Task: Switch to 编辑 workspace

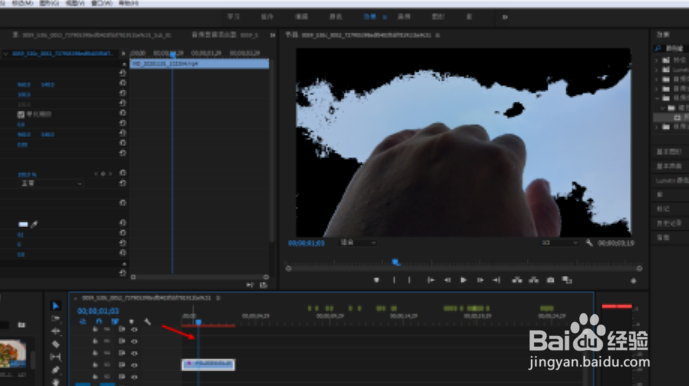Action: click(301, 17)
